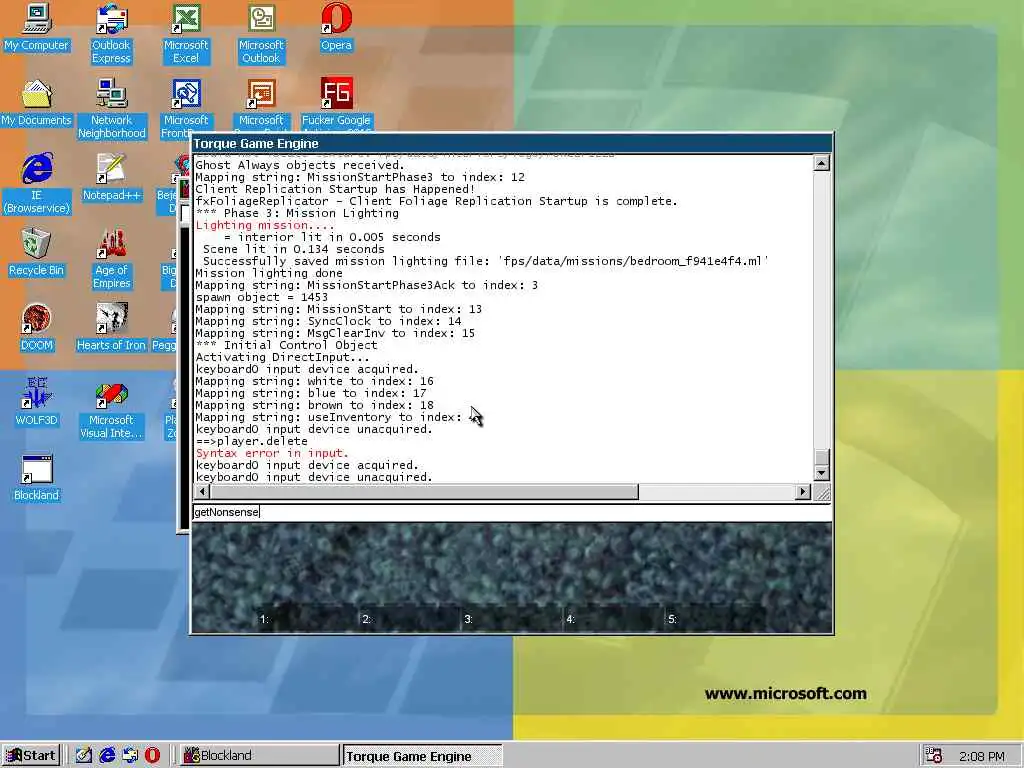Click the 2:08 PM clock
Screen dimensions: 1024x768
pos(982,756)
